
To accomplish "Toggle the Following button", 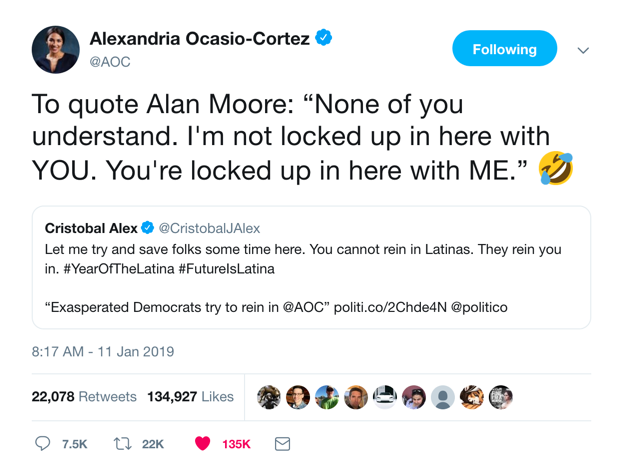I will (504, 49).
